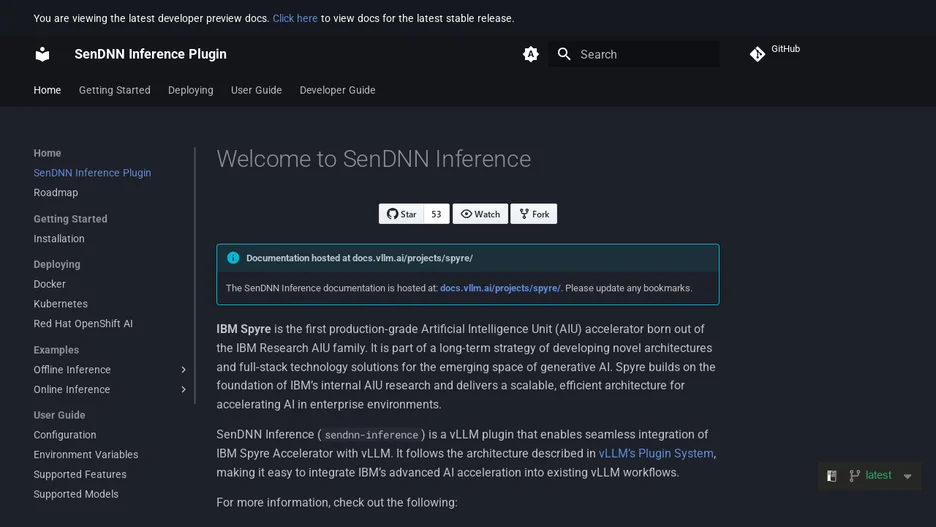
Task: Open the Kubernetes sidebar page
Action: click(x=60, y=304)
